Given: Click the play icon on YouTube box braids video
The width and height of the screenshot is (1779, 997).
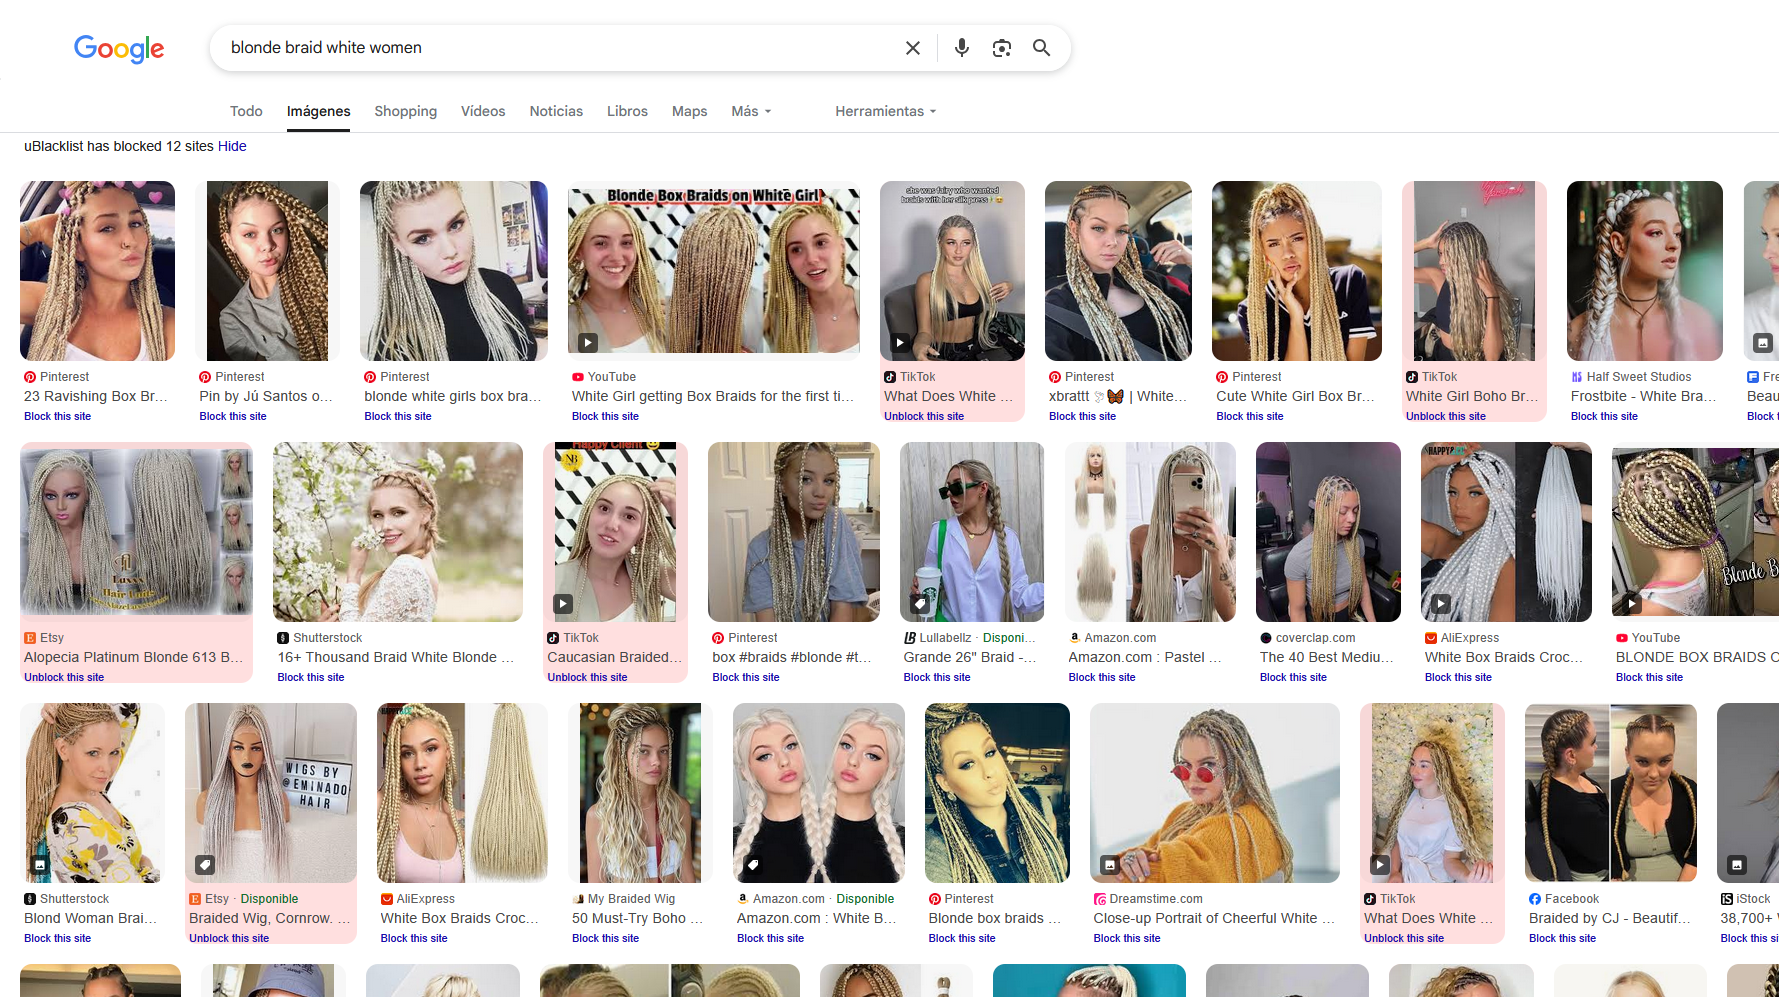Looking at the screenshot, I should point(588,342).
